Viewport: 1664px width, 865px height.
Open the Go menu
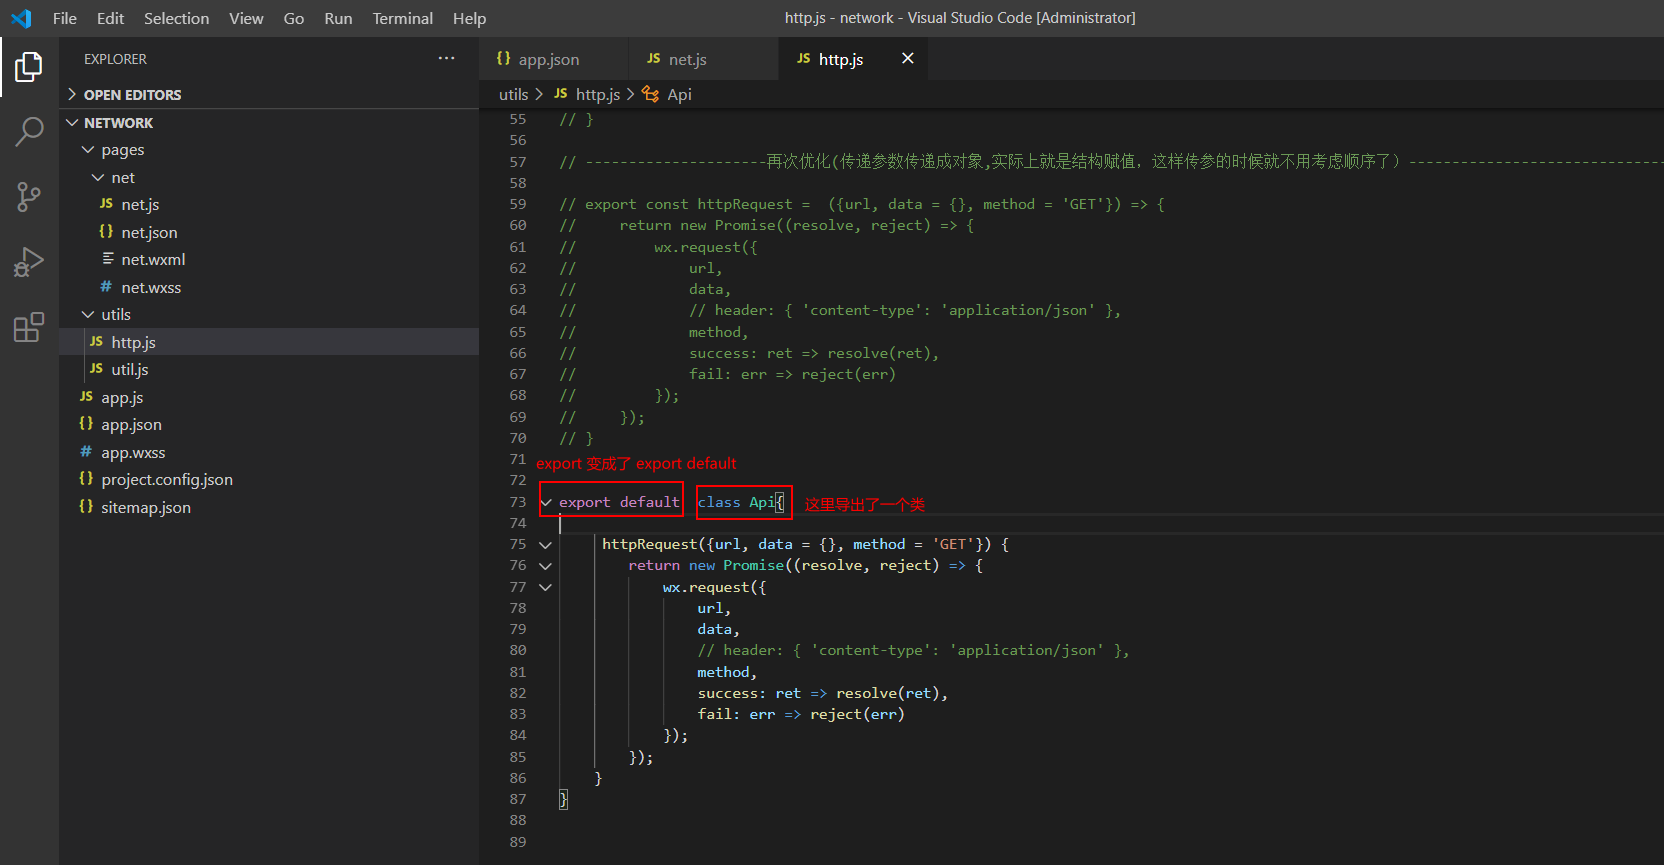(294, 18)
